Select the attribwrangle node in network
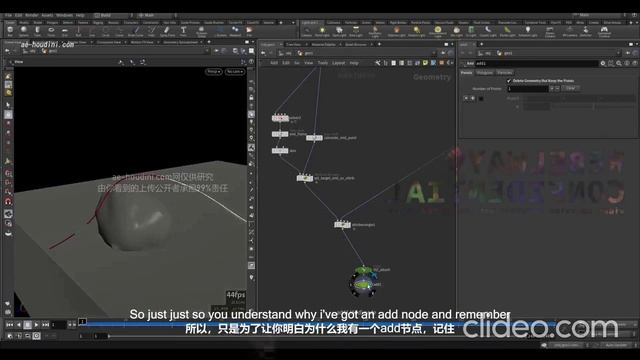Viewport: 640px width, 360px height. [x=342, y=224]
